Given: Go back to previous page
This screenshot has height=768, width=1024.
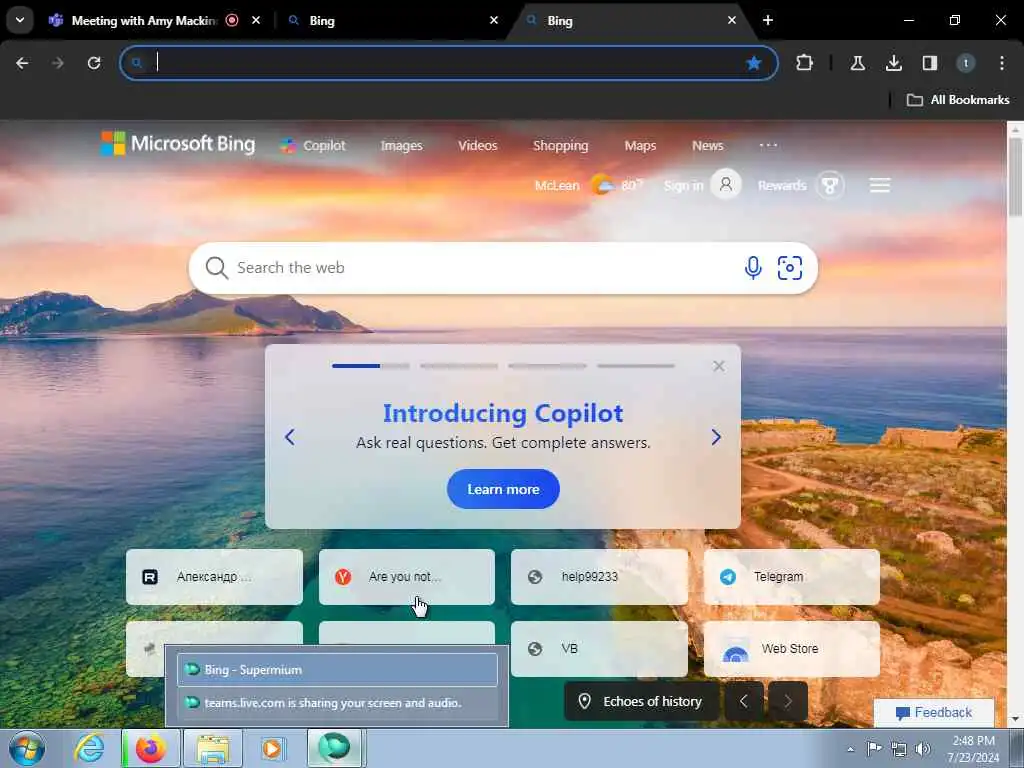Looking at the screenshot, I should pos(22,63).
